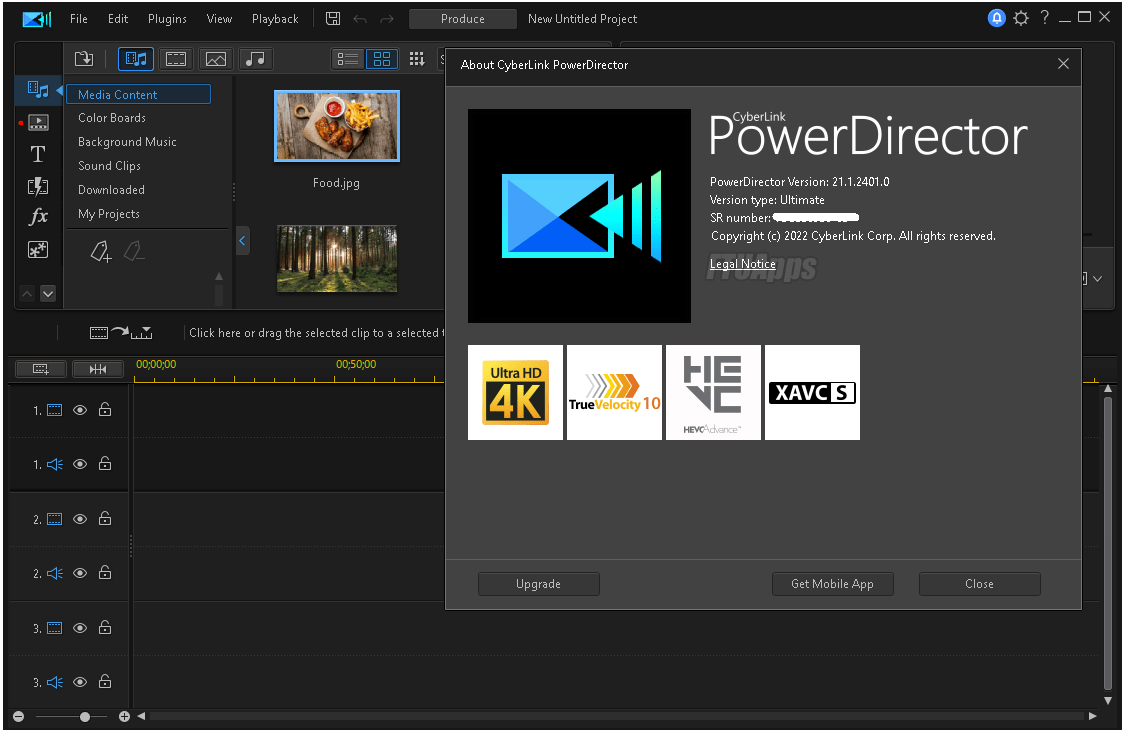Open the Media Room sidebar icon
The width and height of the screenshot is (1123, 732).
coord(38,90)
